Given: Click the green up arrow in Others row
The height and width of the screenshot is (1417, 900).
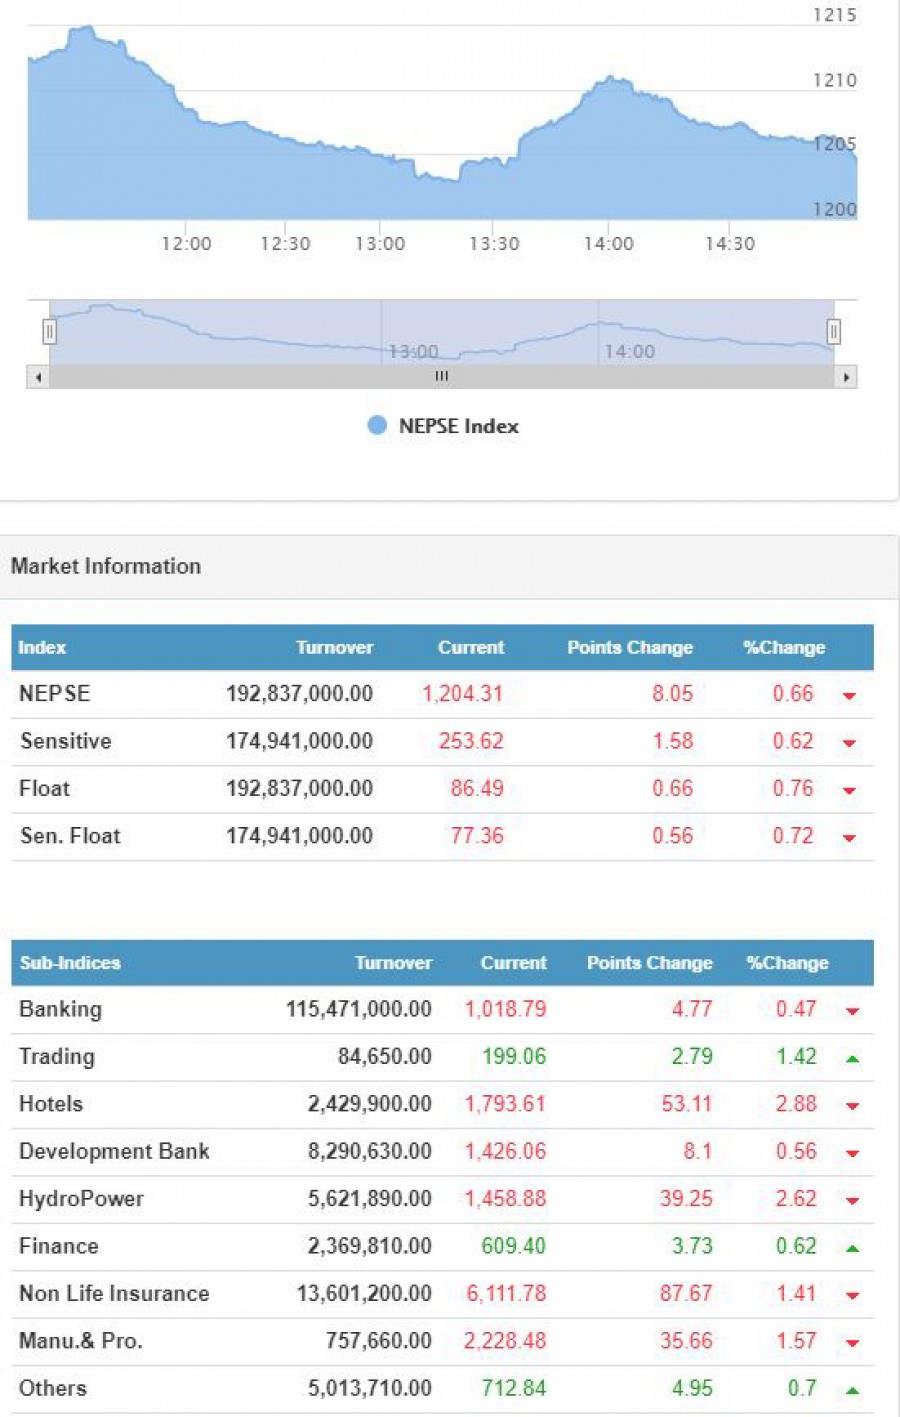Looking at the screenshot, I should pos(852,1390).
